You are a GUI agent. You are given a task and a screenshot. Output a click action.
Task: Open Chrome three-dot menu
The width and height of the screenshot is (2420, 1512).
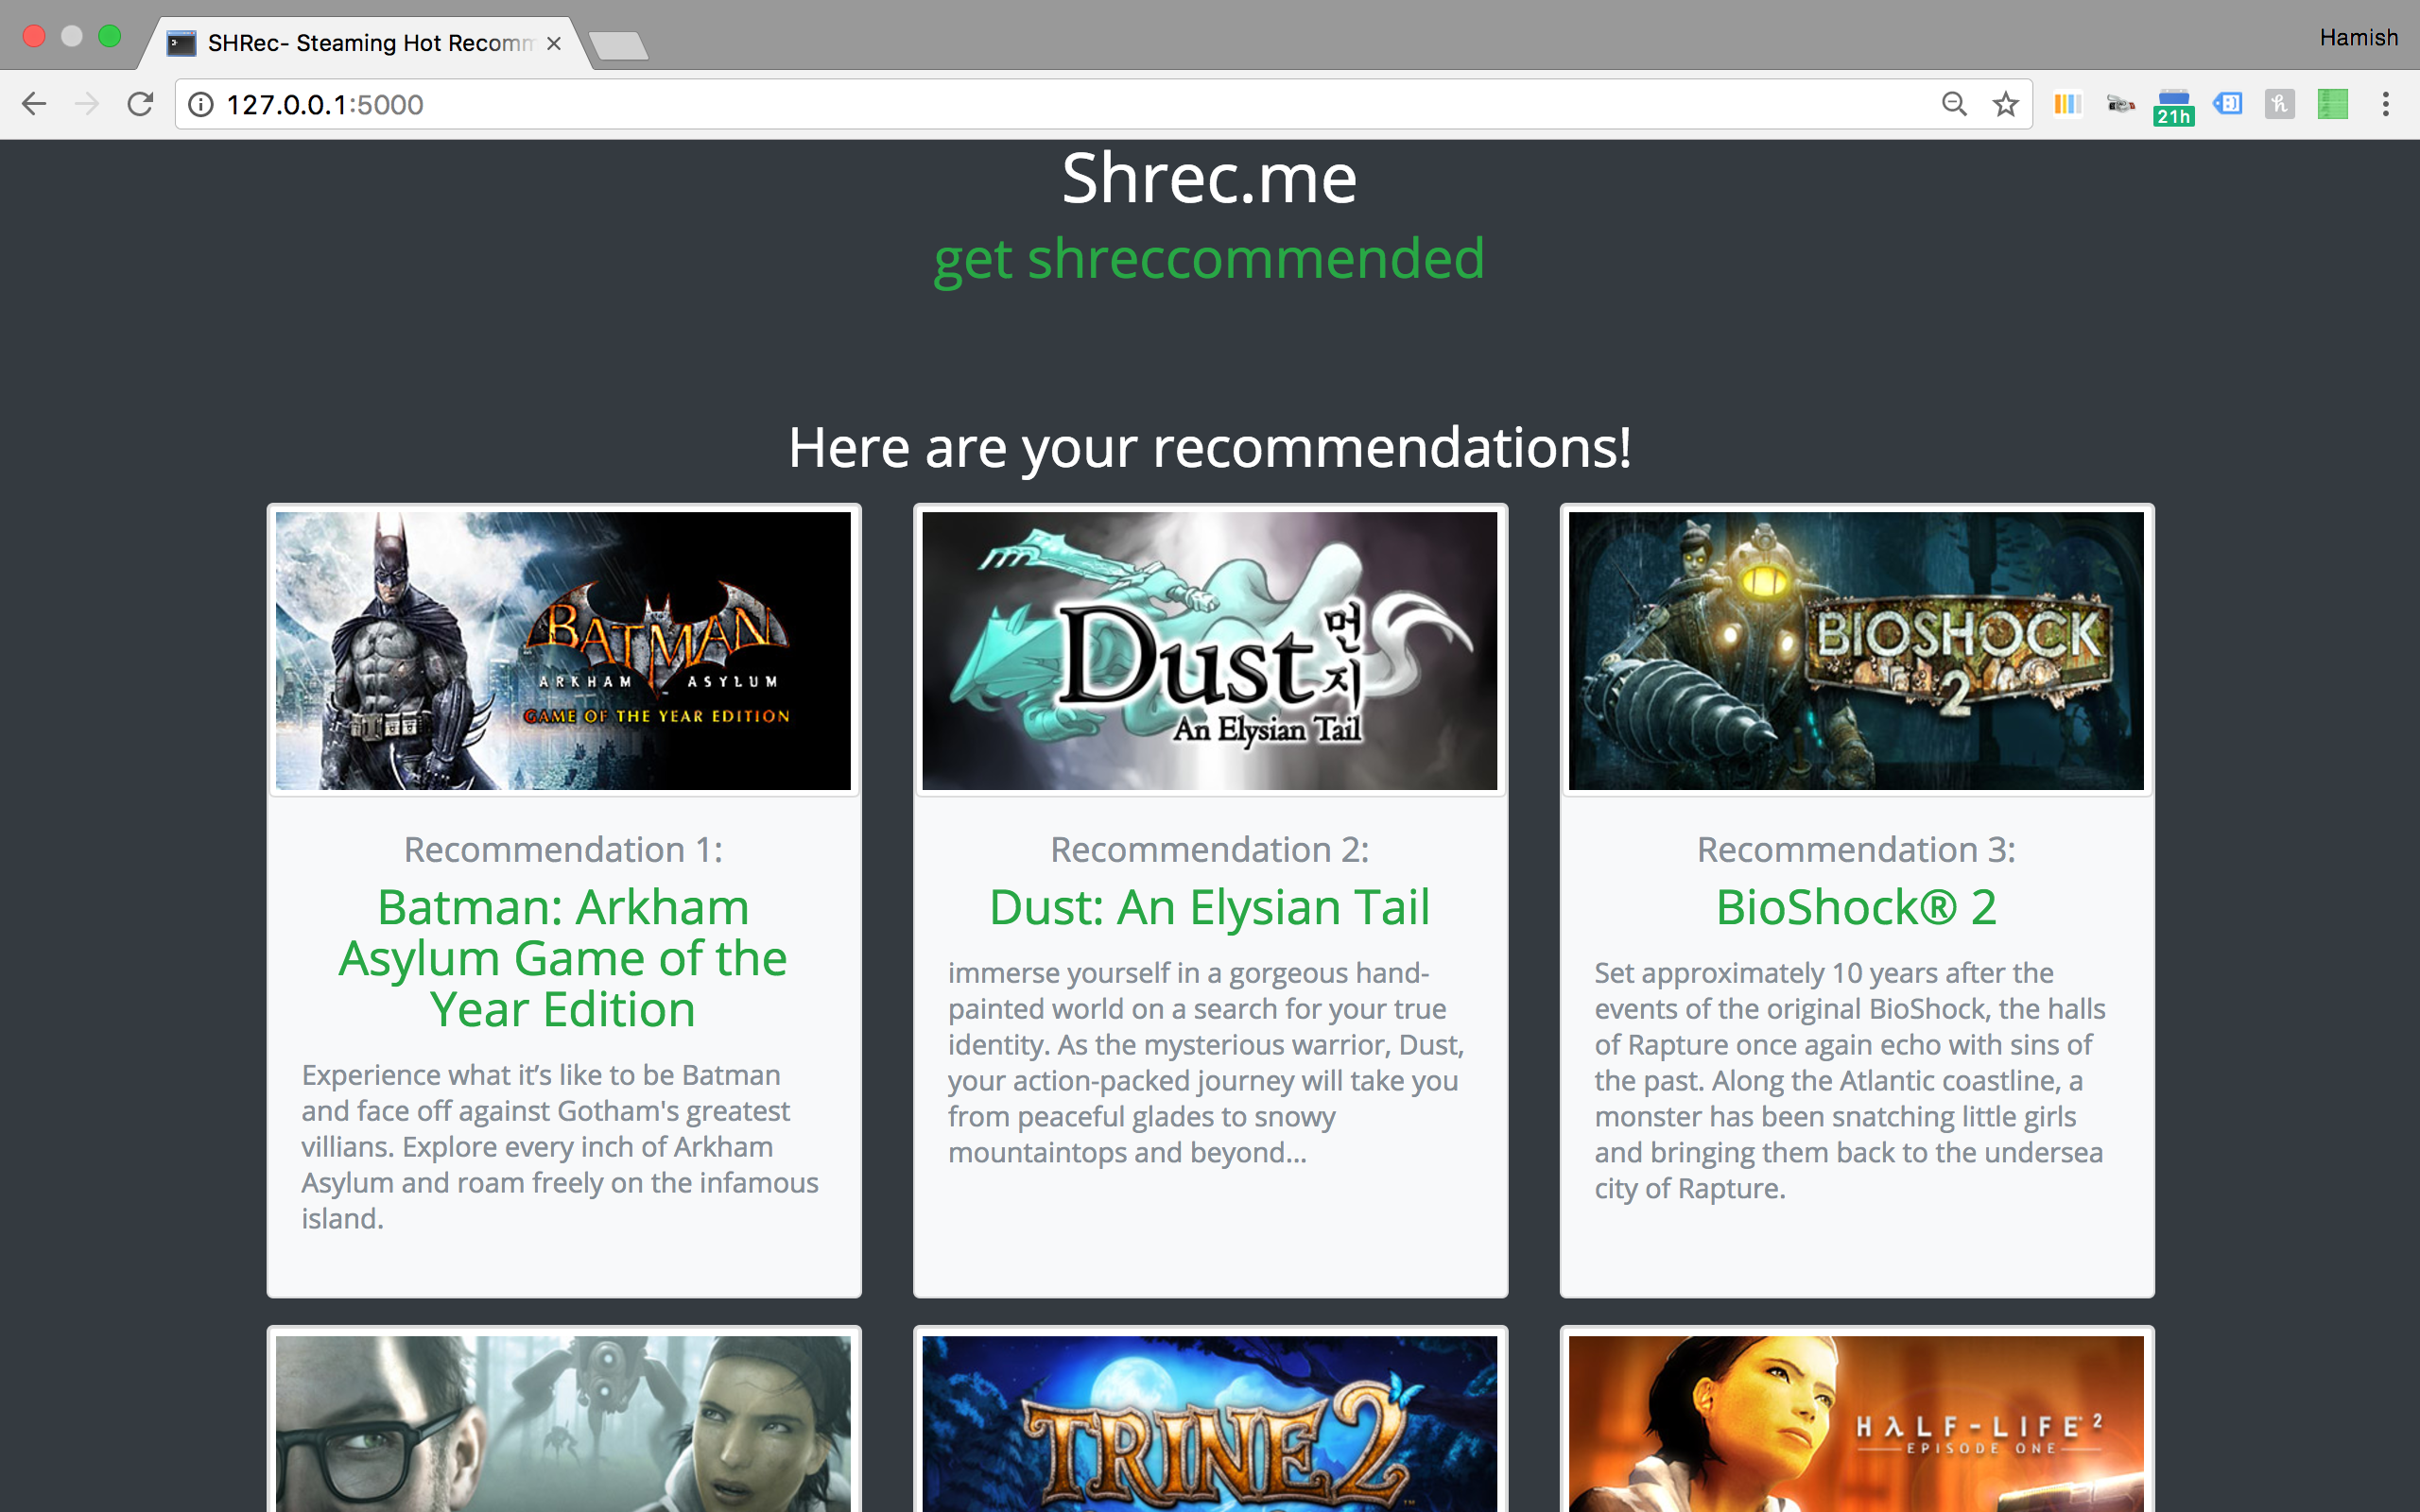tap(2385, 104)
